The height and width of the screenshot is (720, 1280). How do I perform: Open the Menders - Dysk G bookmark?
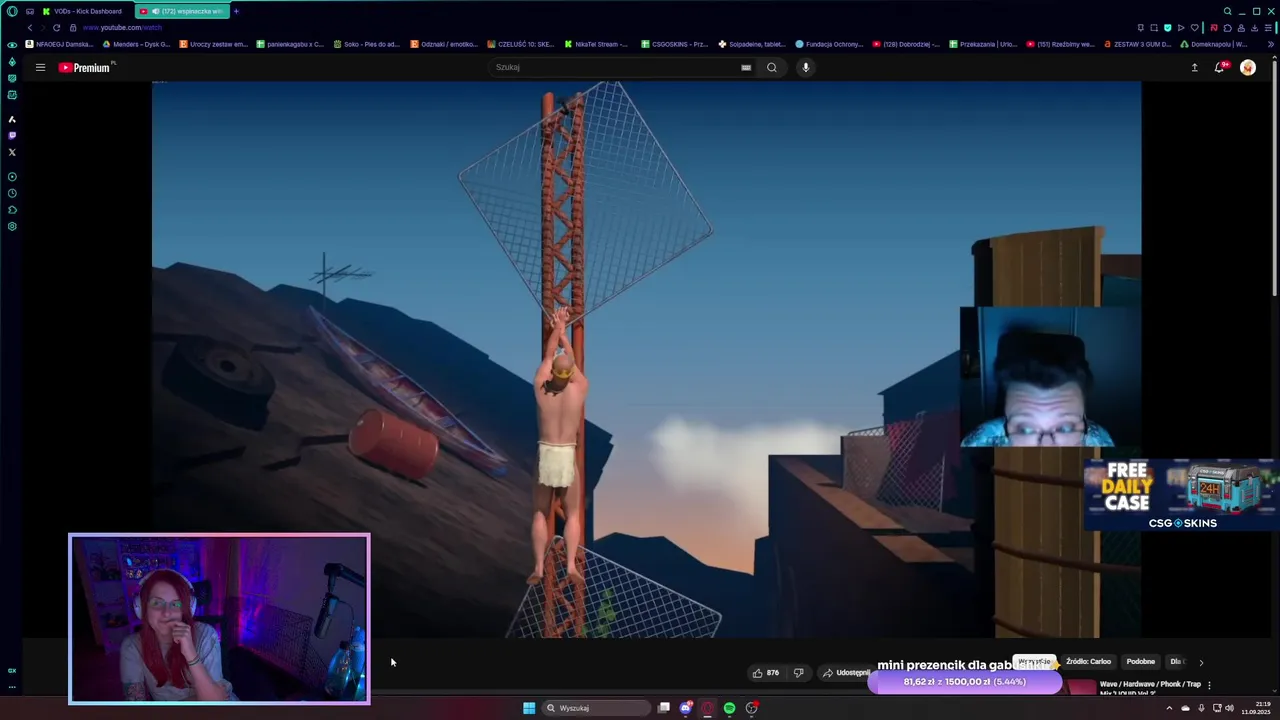(136, 44)
